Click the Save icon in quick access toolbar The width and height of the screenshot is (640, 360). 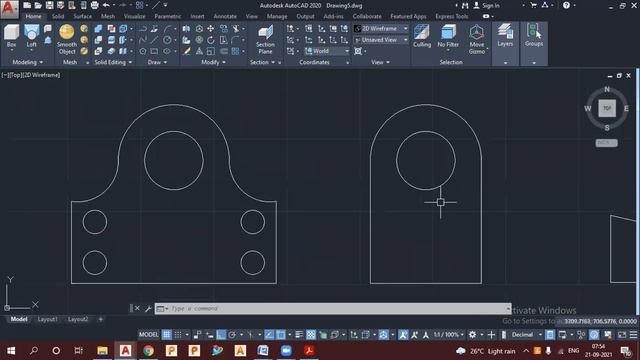tap(49, 5)
